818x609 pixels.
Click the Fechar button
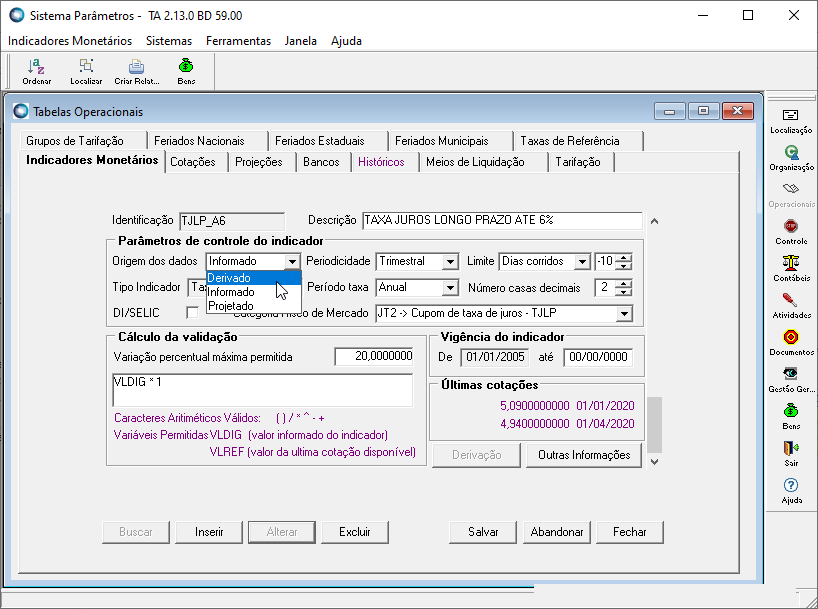tap(630, 532)
